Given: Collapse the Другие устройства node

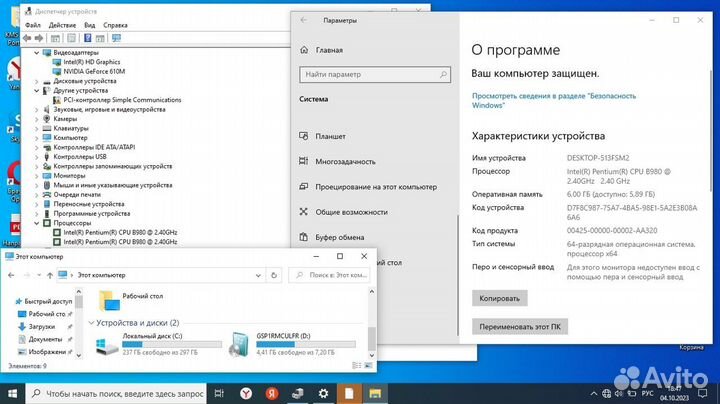Looking at the screenshot, I should [x=37, y=91].
